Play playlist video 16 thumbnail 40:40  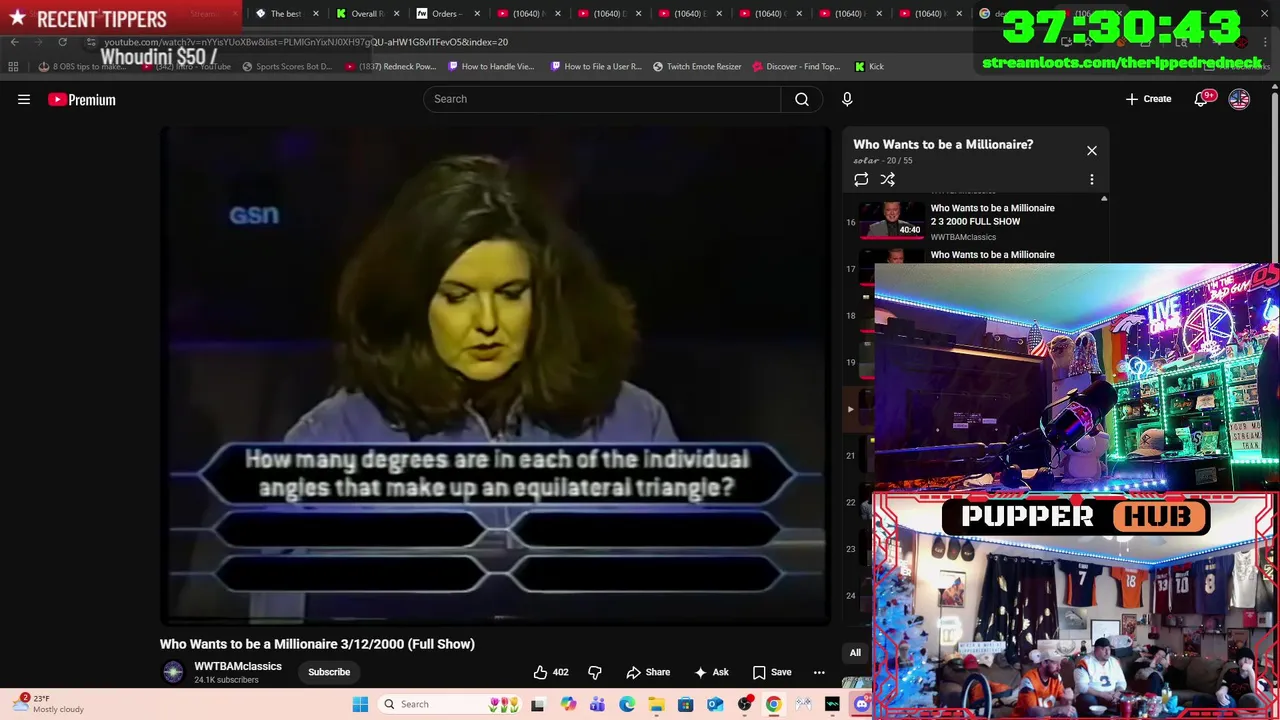tap(892, 221)
